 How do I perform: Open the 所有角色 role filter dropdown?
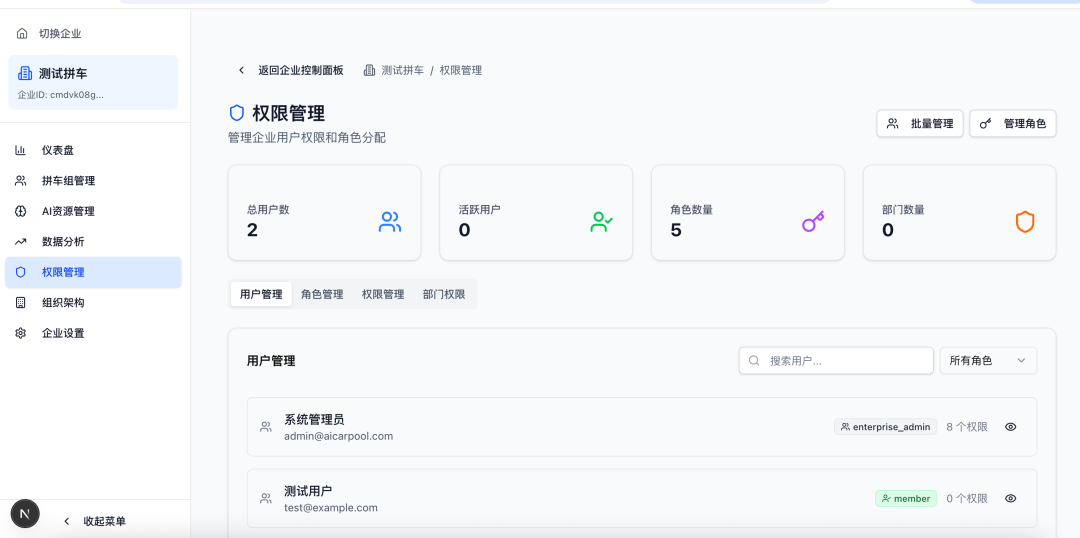[988, 360]
